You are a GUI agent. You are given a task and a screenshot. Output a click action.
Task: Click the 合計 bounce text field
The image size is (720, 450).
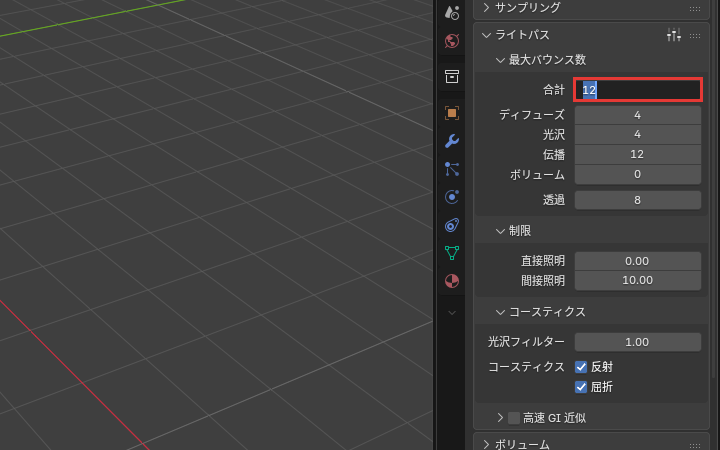[x=638, y=90]
